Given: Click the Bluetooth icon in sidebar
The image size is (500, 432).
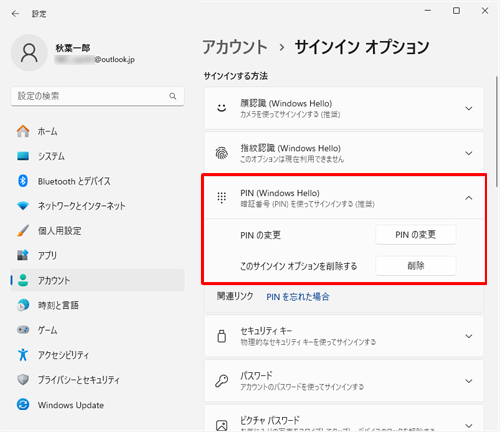Looking at the screenshot, I should click(23, 181).
